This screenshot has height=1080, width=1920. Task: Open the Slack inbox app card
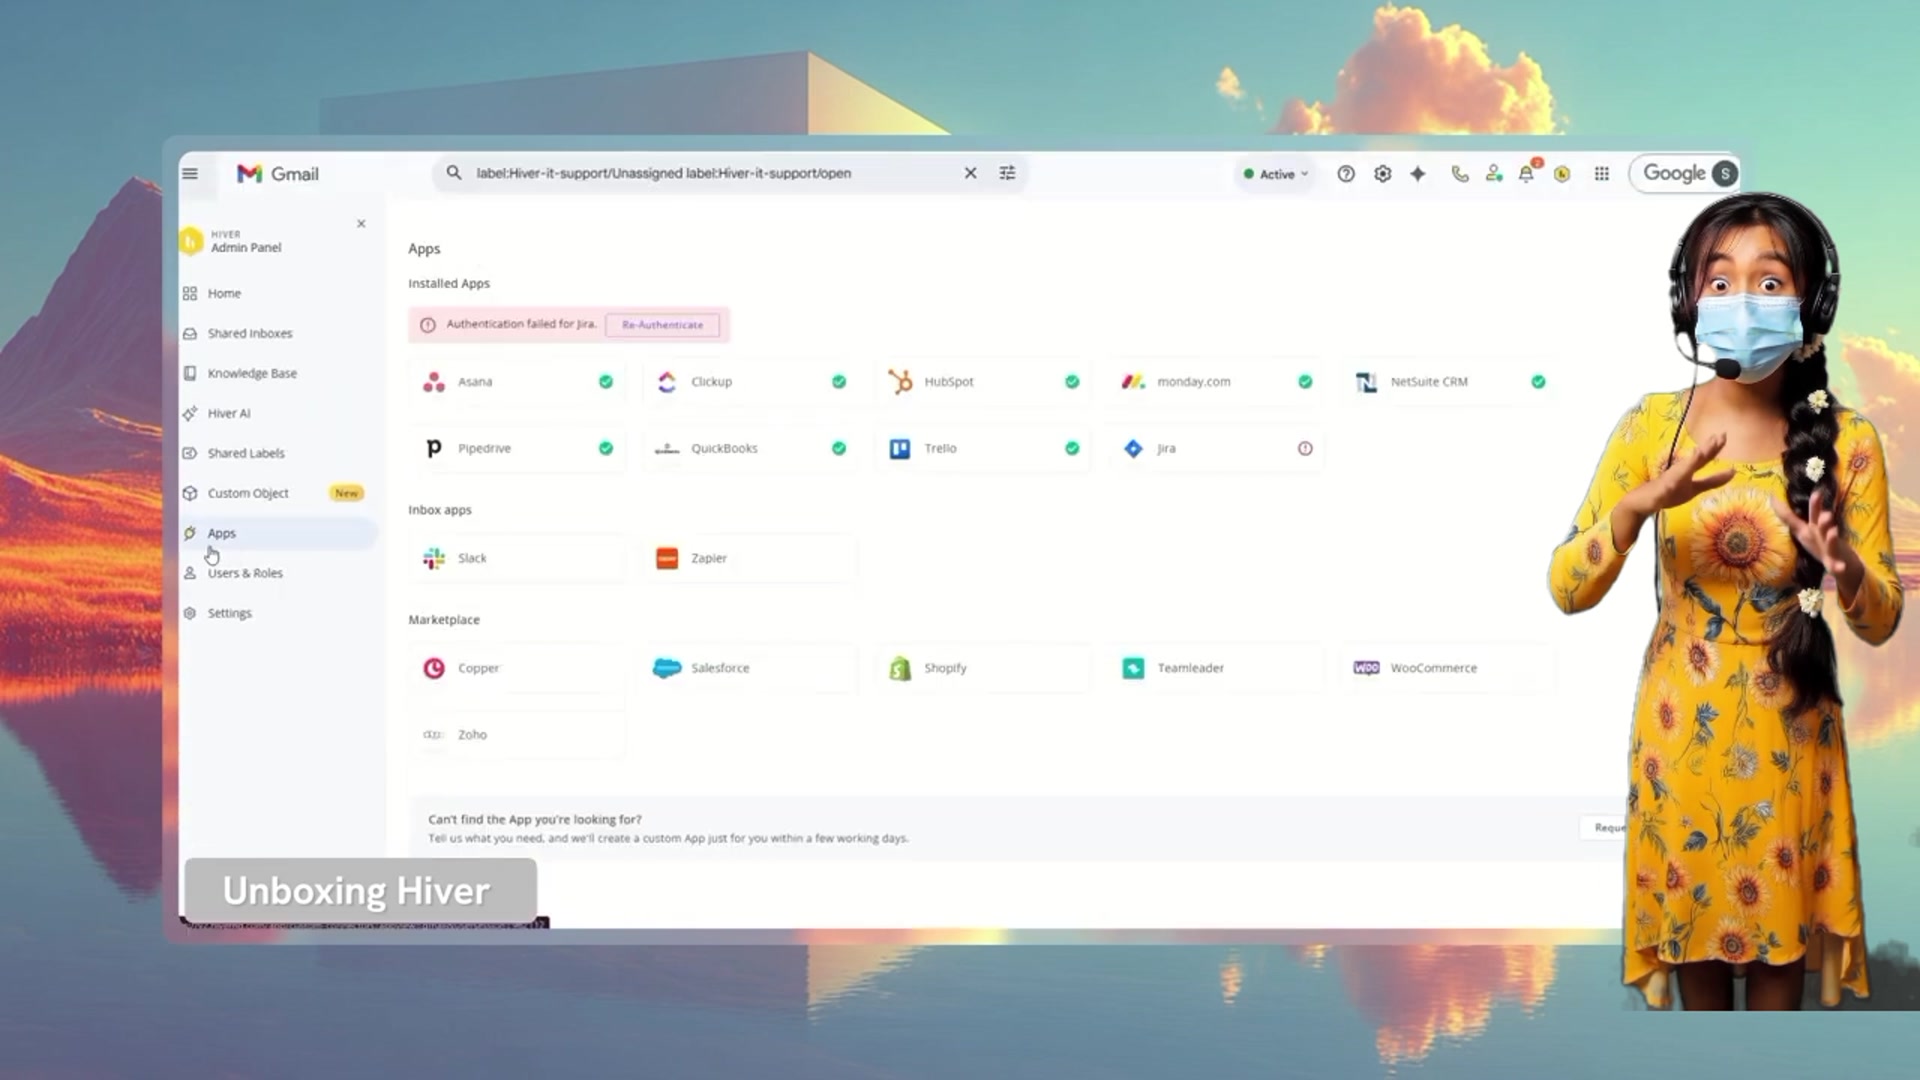pyautogui.click(x=517, y=559)
